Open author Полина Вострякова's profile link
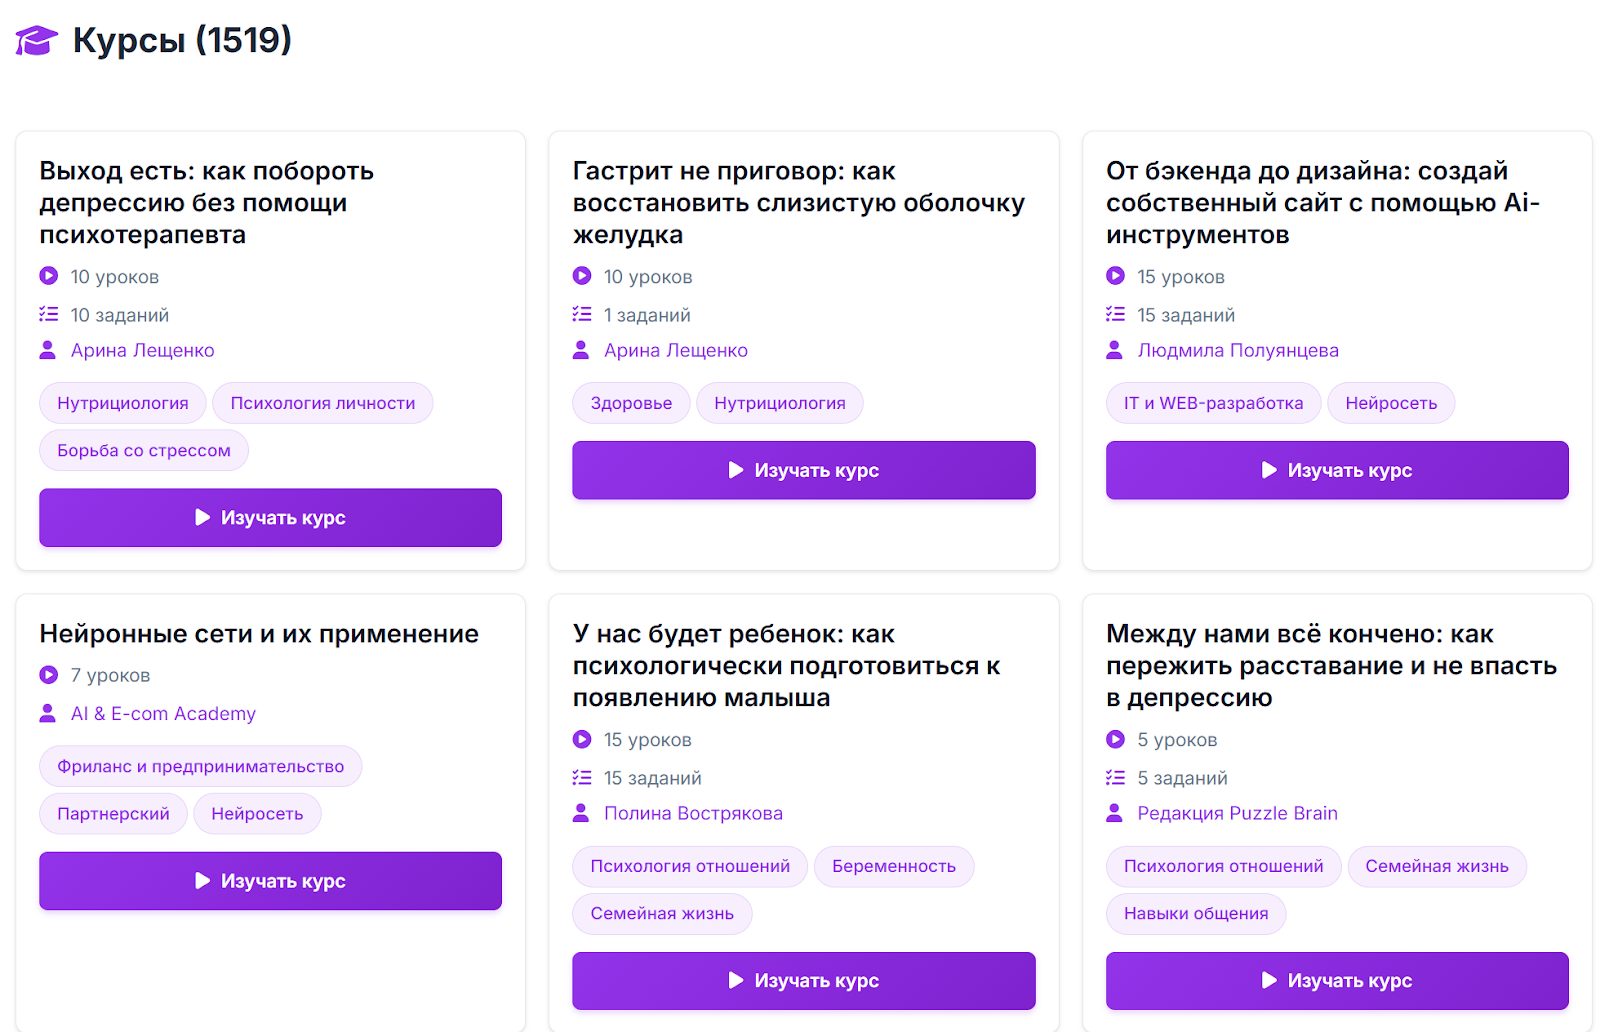The image size is (1600, 1032). 693,813
